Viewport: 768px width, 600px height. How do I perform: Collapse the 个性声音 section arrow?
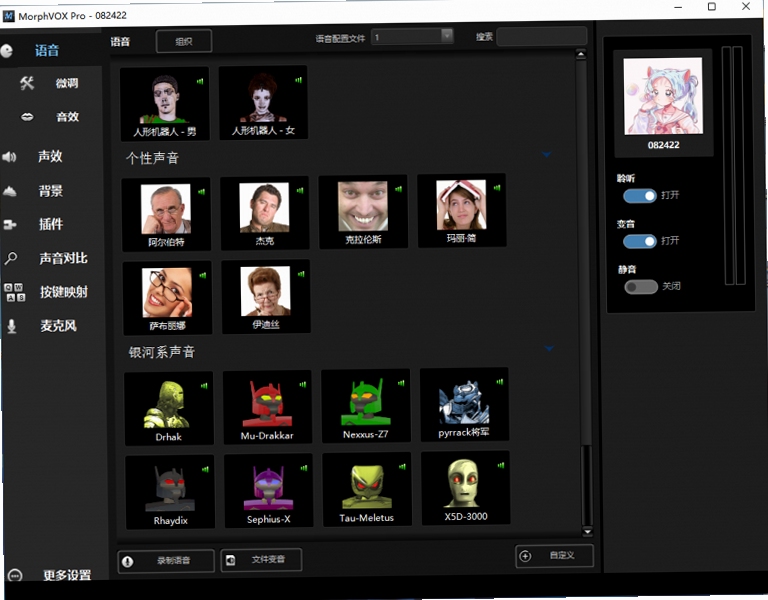(547, 154)
